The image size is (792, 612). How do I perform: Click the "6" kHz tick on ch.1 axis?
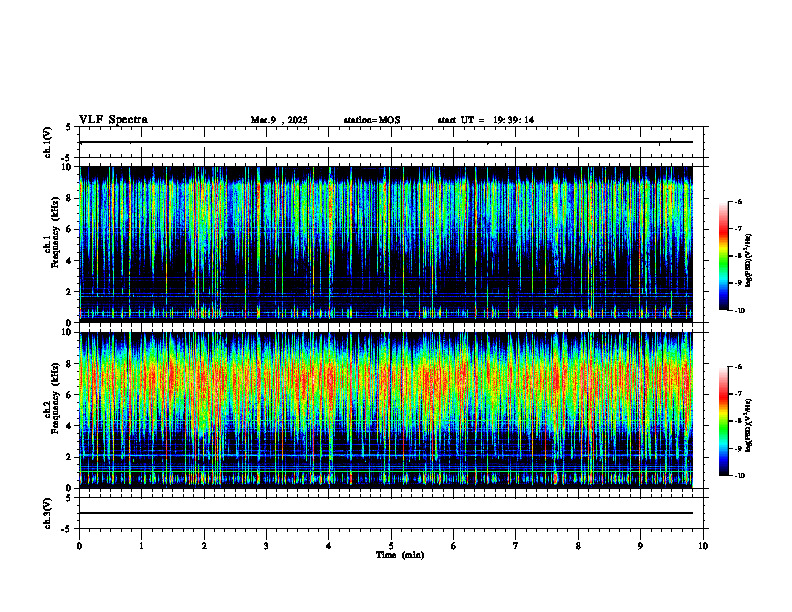(70, 230)
